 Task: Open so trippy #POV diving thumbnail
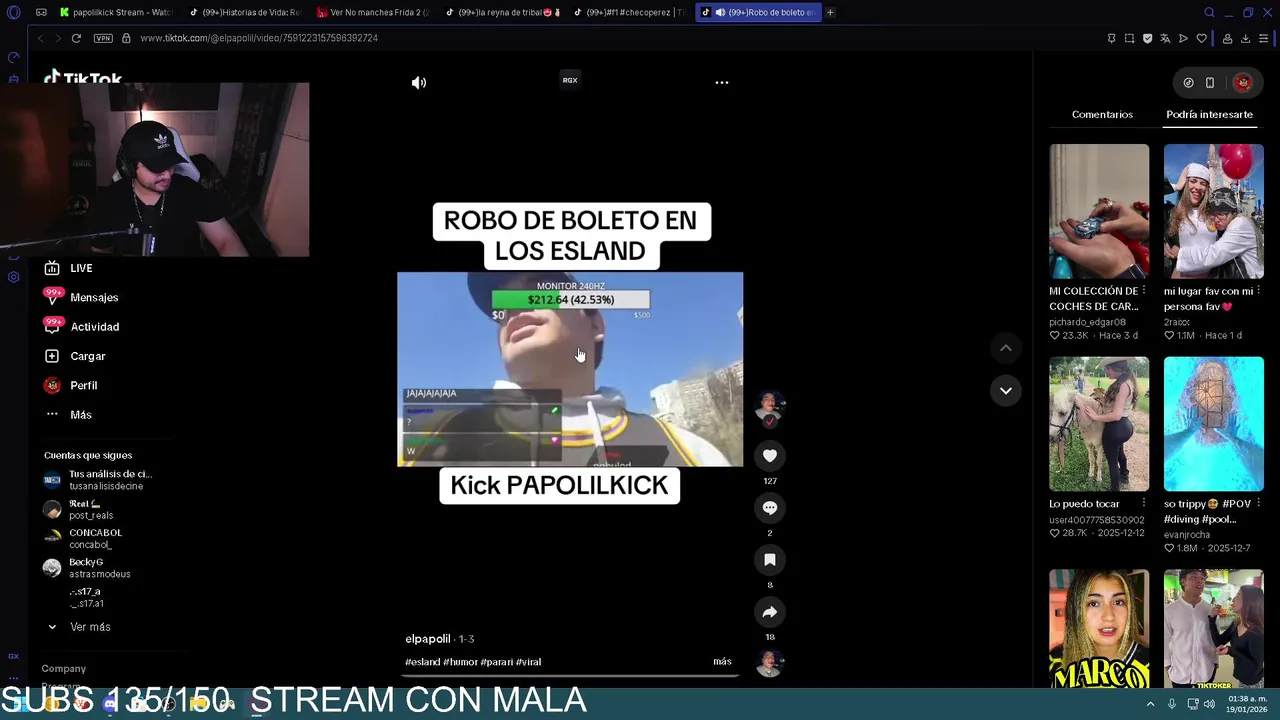[1213, 424]
